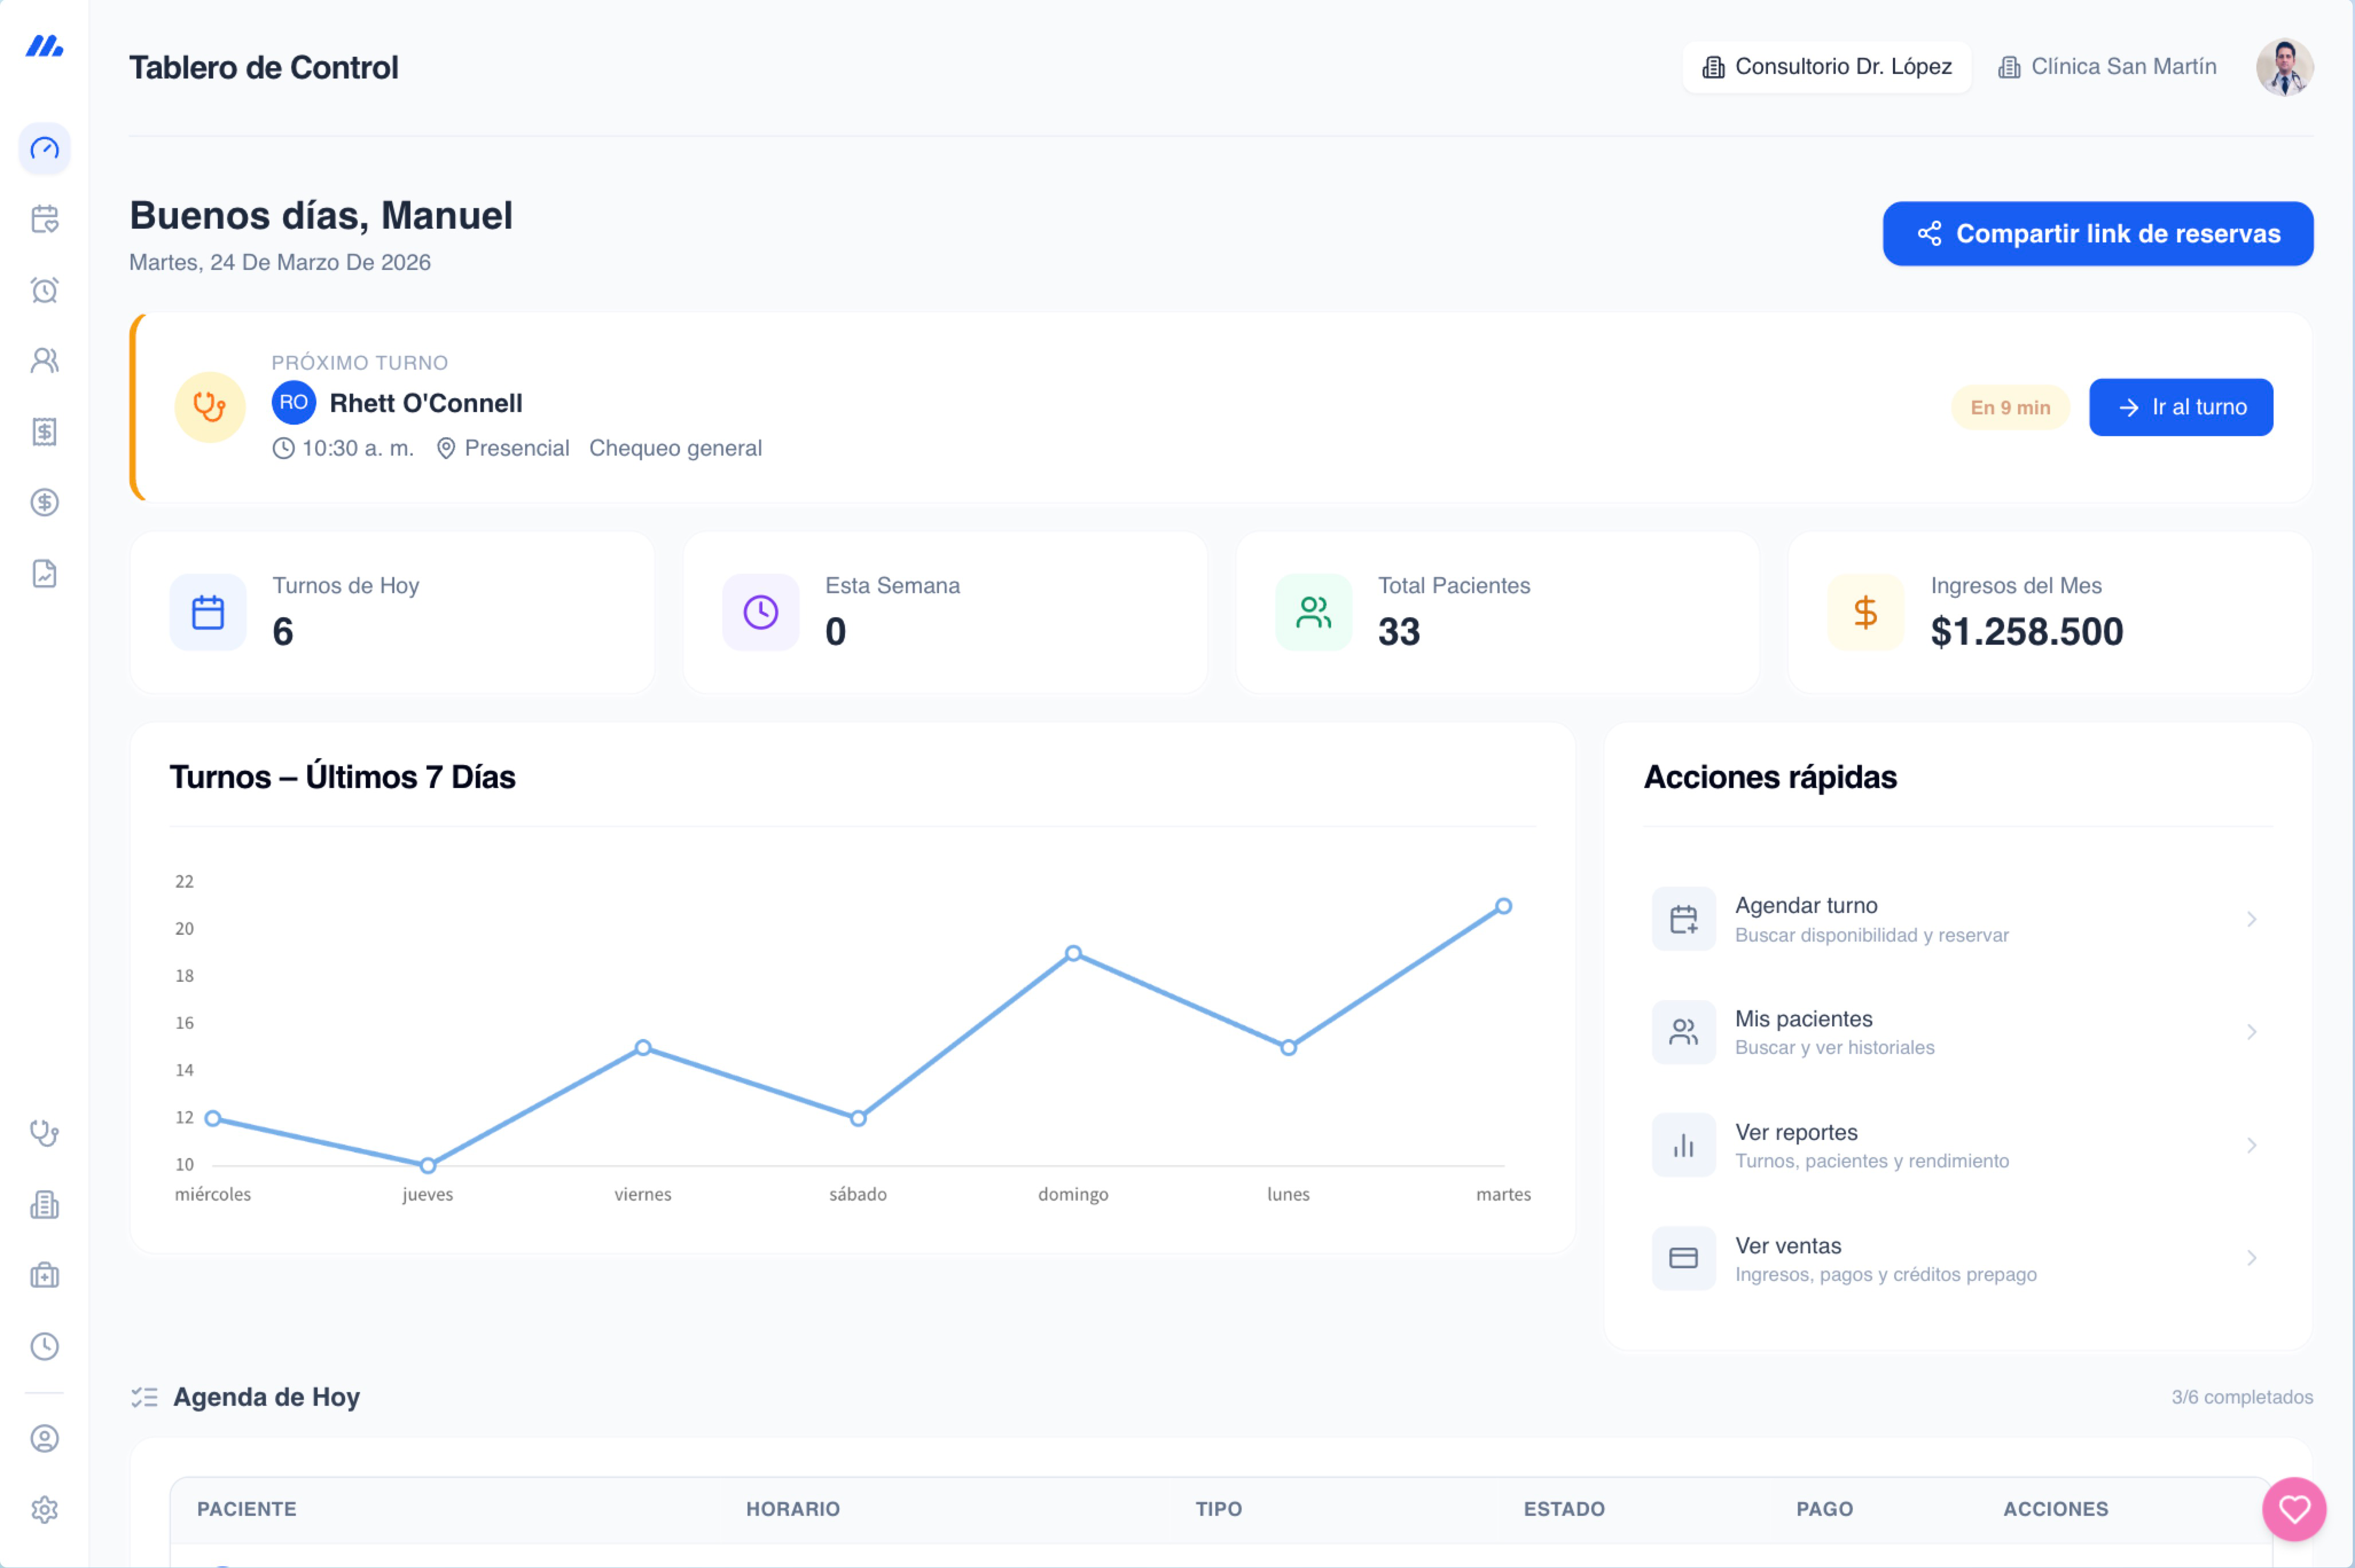This screenshot has width=2355, height=1568.
Task: Click the pink heart floating button
Action: pos(2293,1510)
